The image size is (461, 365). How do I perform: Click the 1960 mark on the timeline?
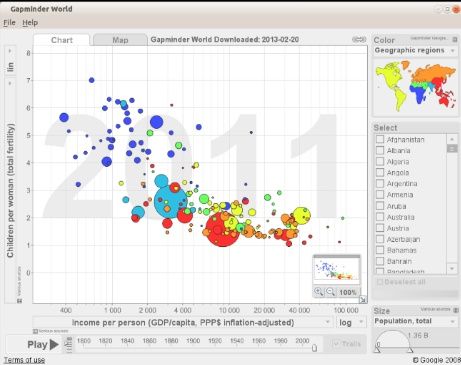[259, 341]
